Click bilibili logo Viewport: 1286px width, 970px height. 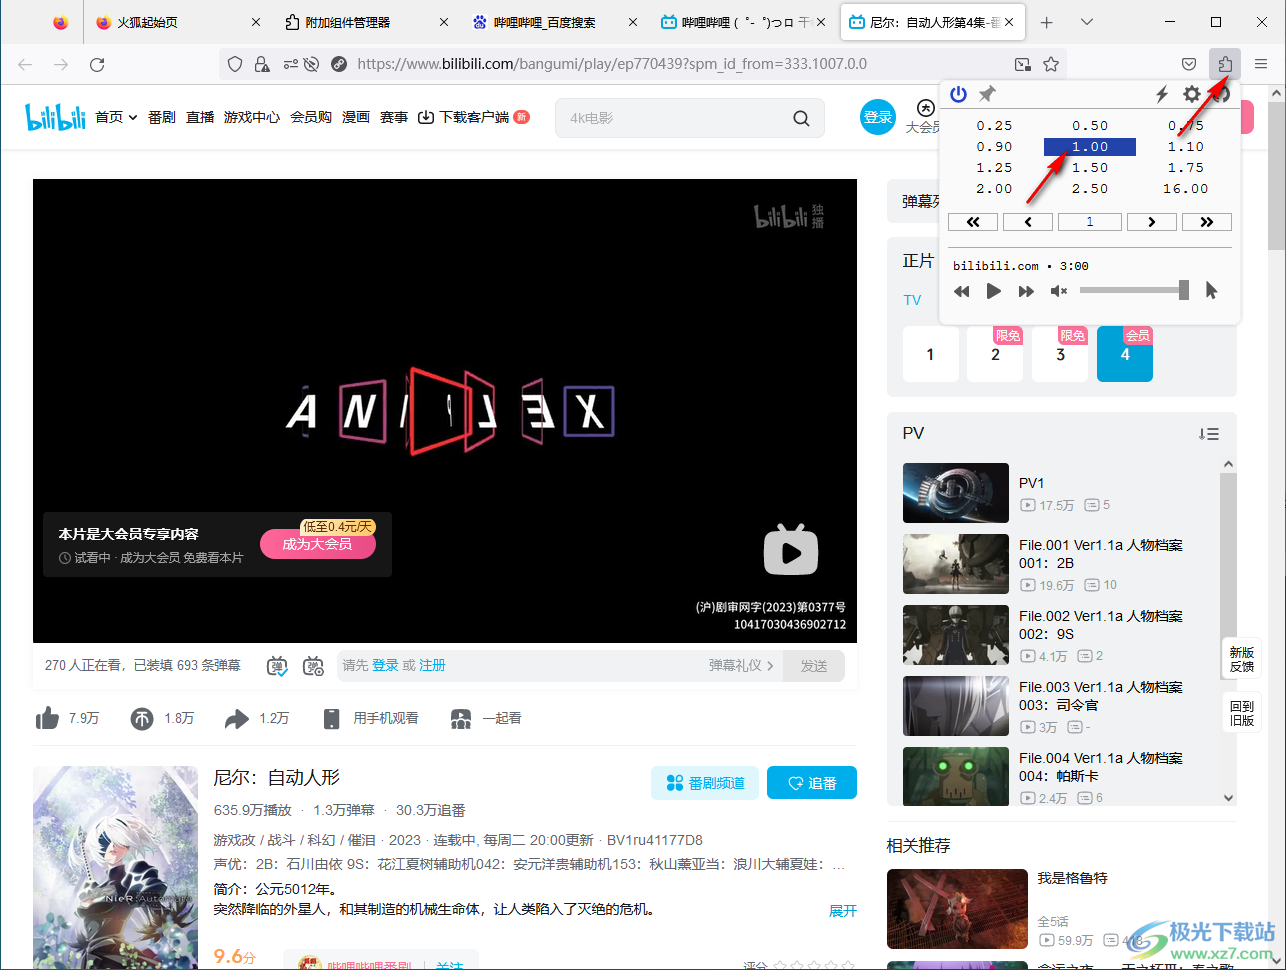tap(56, 117)
